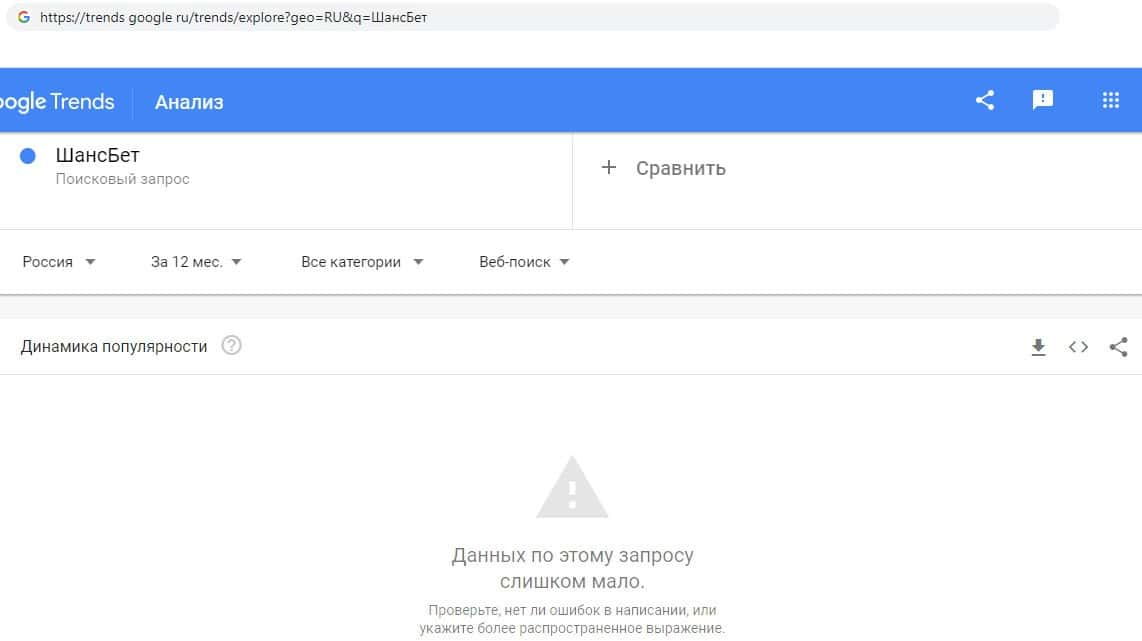Edit the ШансБет search term field

click(x=98, y=156)
